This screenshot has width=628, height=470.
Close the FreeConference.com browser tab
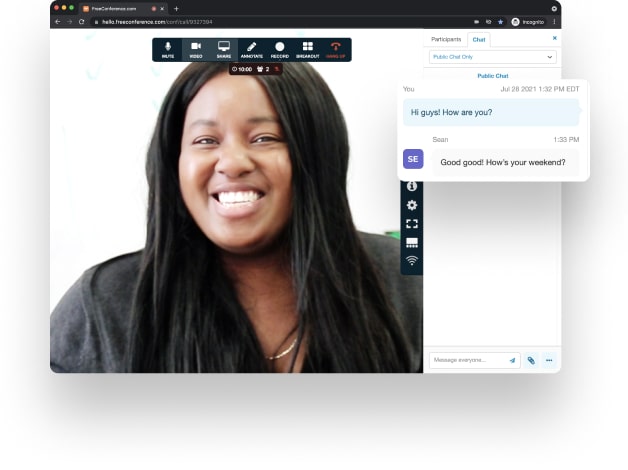[x=162, y=8]
